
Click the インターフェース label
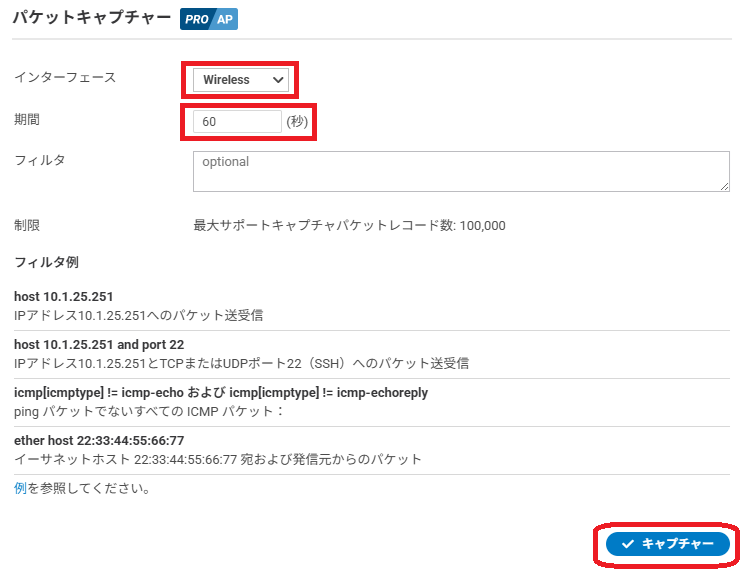click(x=65, y=78)
